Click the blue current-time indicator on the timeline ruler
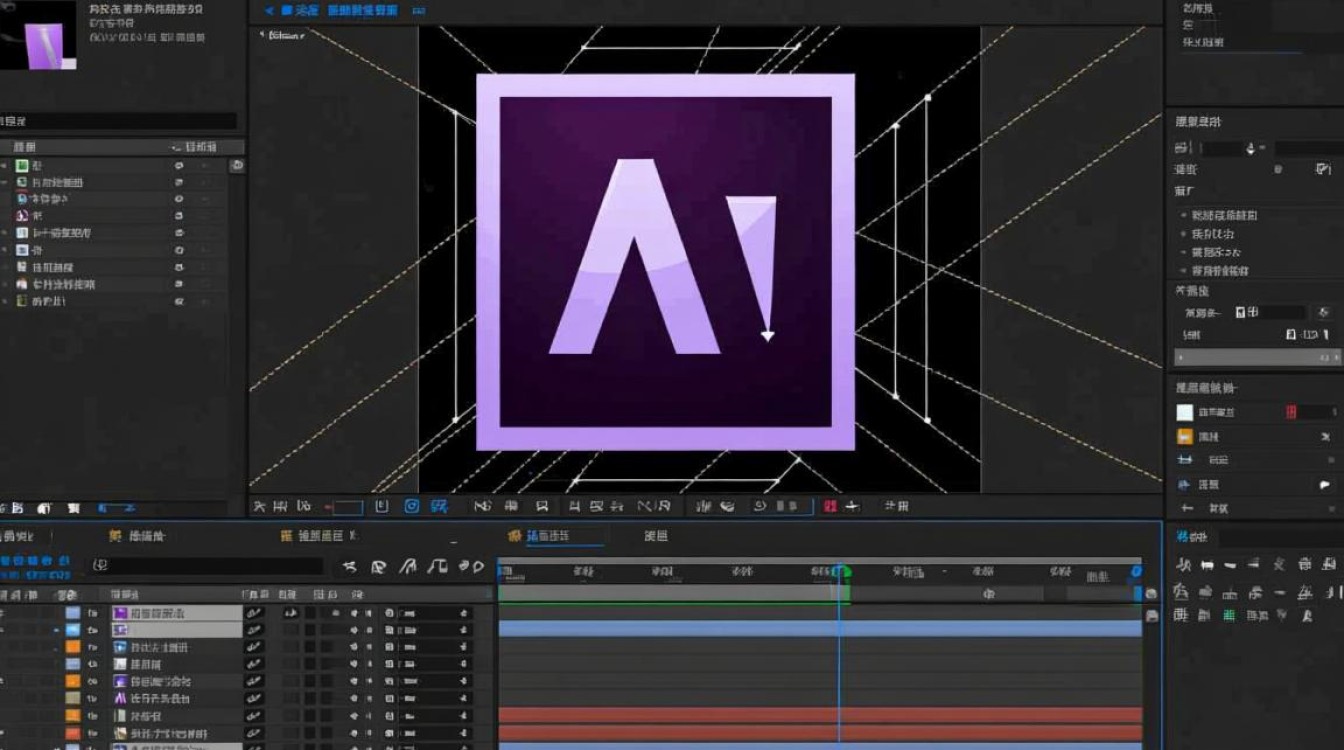This screenshot has height=750, width=1344. point(840,572)
